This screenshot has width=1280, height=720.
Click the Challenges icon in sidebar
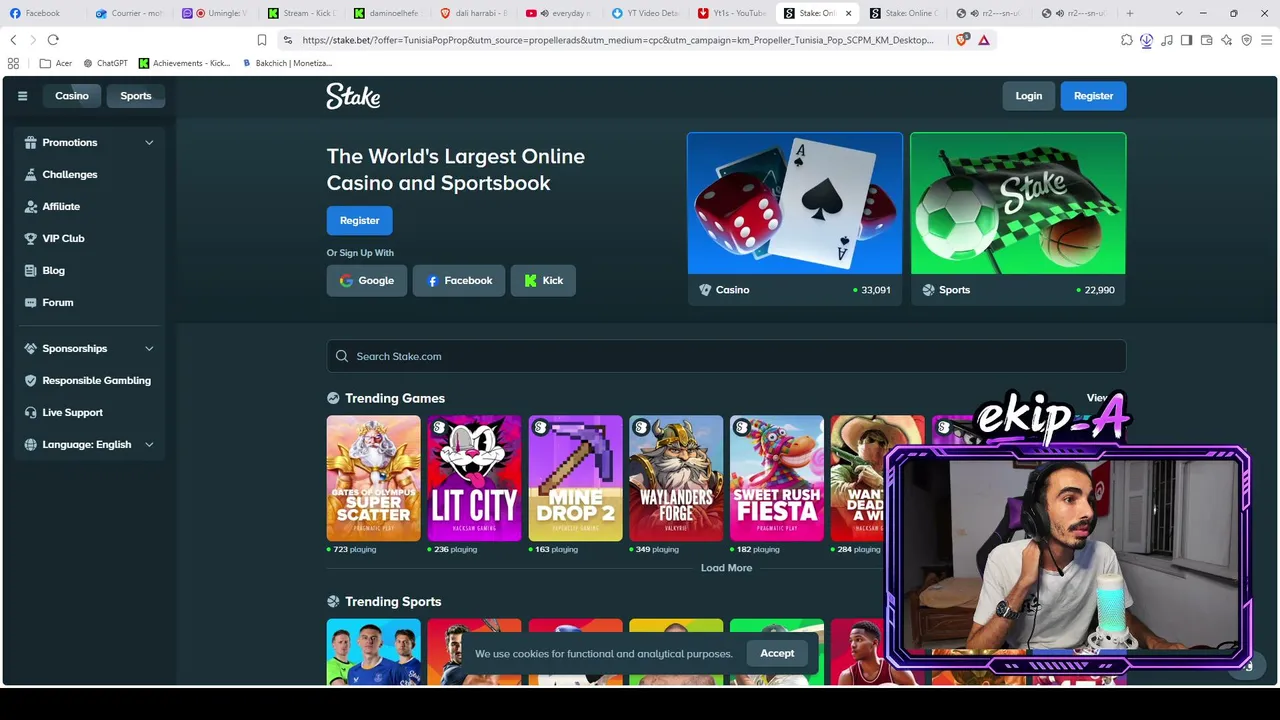coord(30,174)
